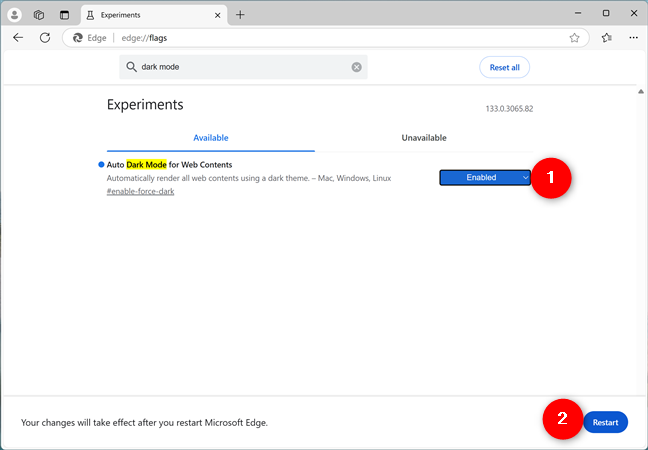This screenshot has height=450, width=648.
Task: Click the scrollbar up arrow
Action: point(641,91)
